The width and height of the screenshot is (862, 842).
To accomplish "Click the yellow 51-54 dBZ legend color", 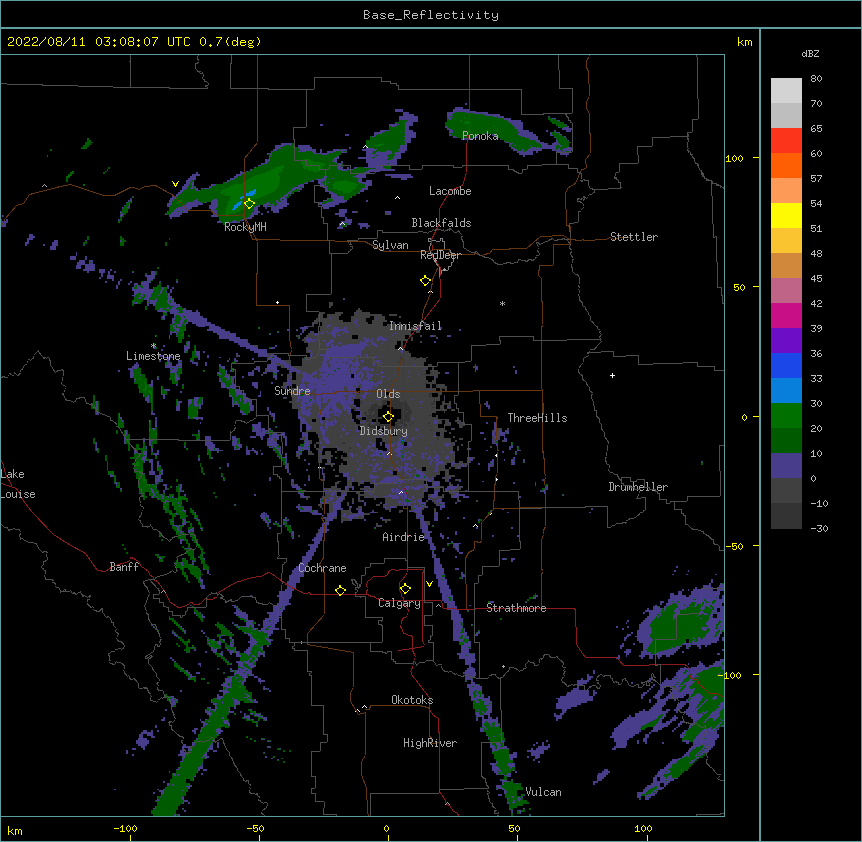I will 786,215.
